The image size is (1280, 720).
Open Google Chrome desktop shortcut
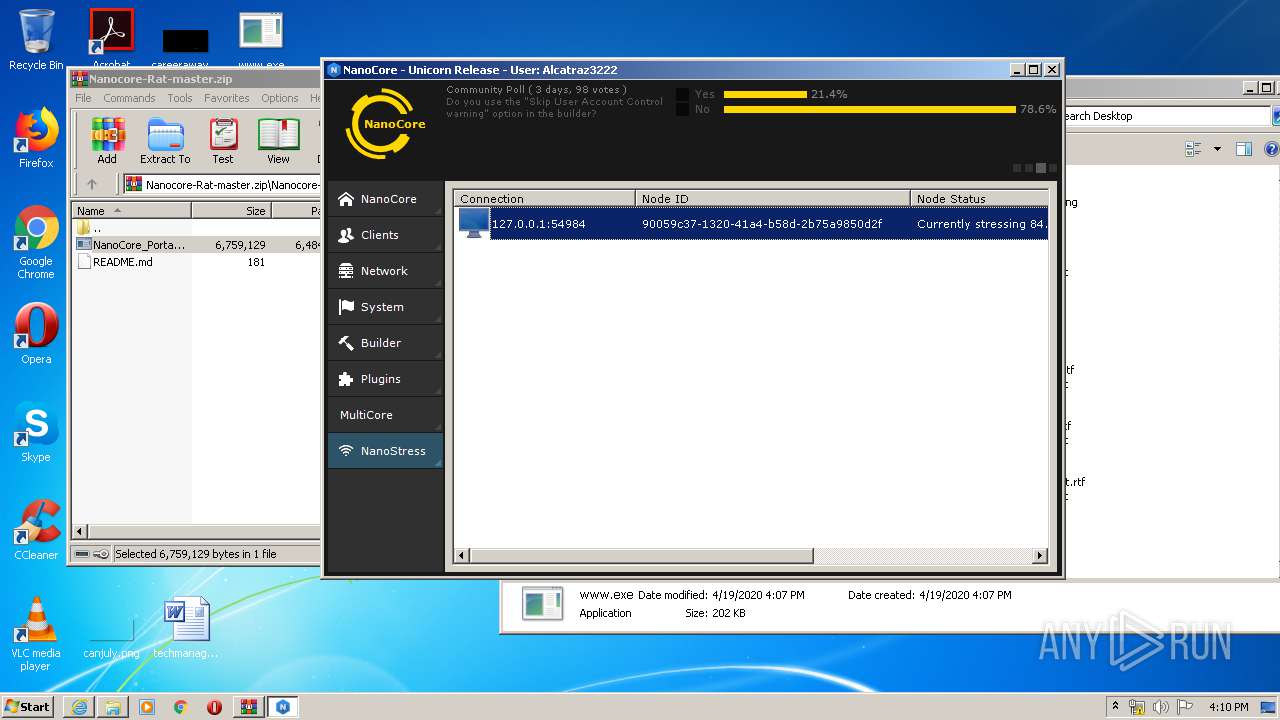pos(36,243)
